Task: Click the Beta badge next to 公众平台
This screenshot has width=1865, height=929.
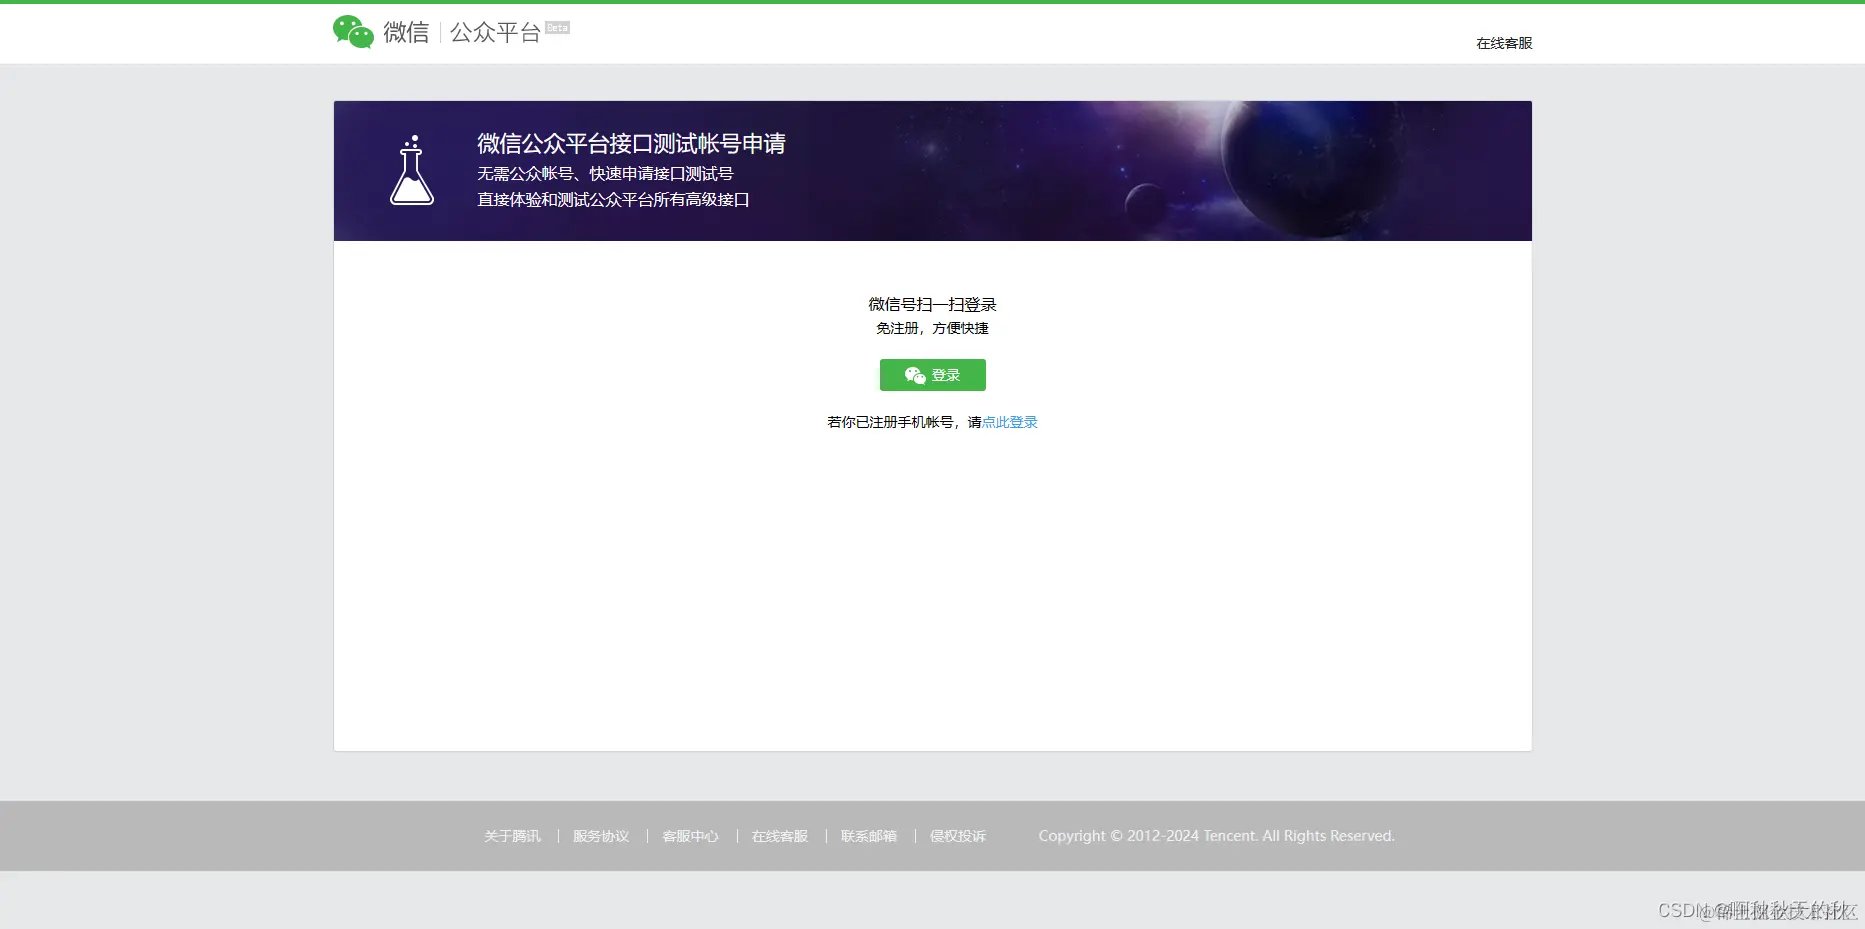Action: coord(556,27)
